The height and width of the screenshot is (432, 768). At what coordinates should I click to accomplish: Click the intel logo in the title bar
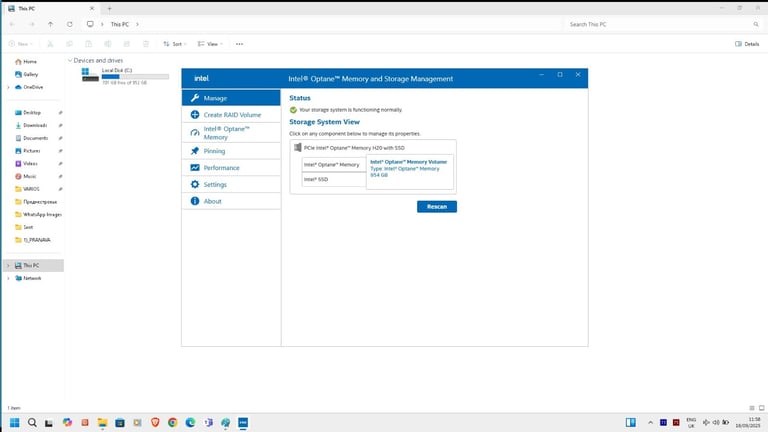tap(201, 78)
